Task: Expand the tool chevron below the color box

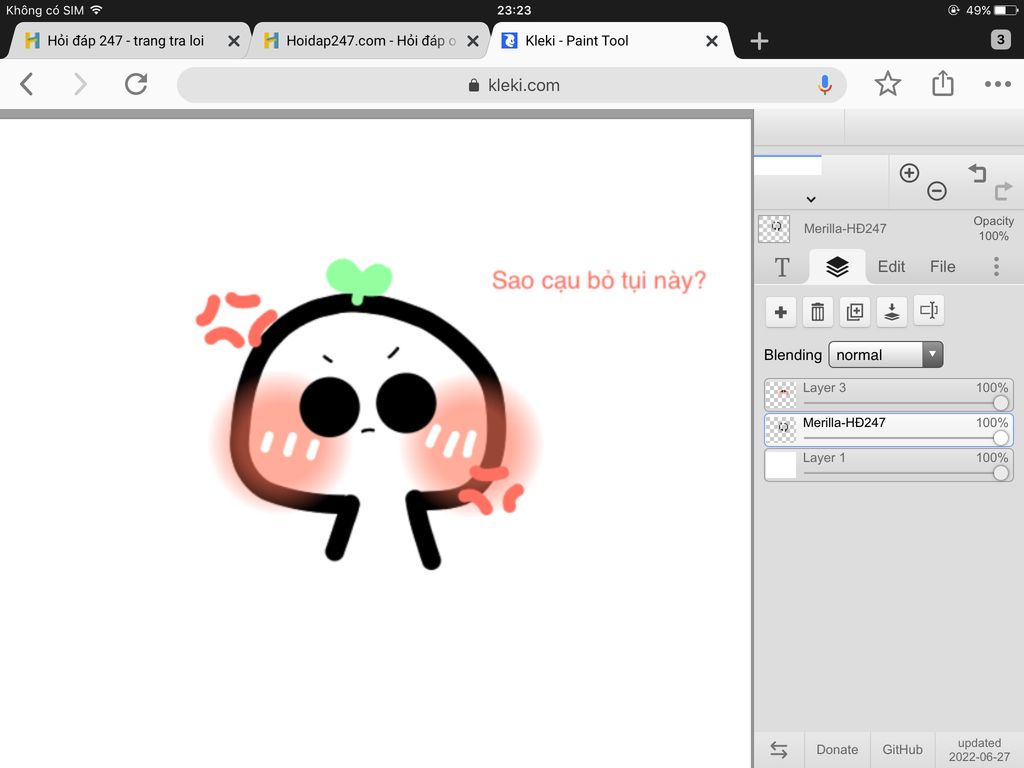Action: tap(810, 199)
